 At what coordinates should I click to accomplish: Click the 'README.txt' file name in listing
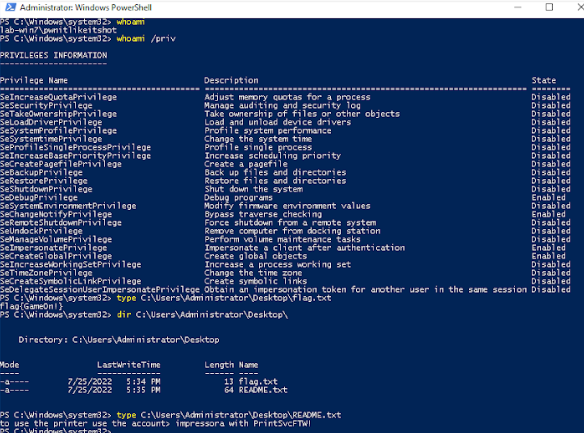click(x=263, y=390)
